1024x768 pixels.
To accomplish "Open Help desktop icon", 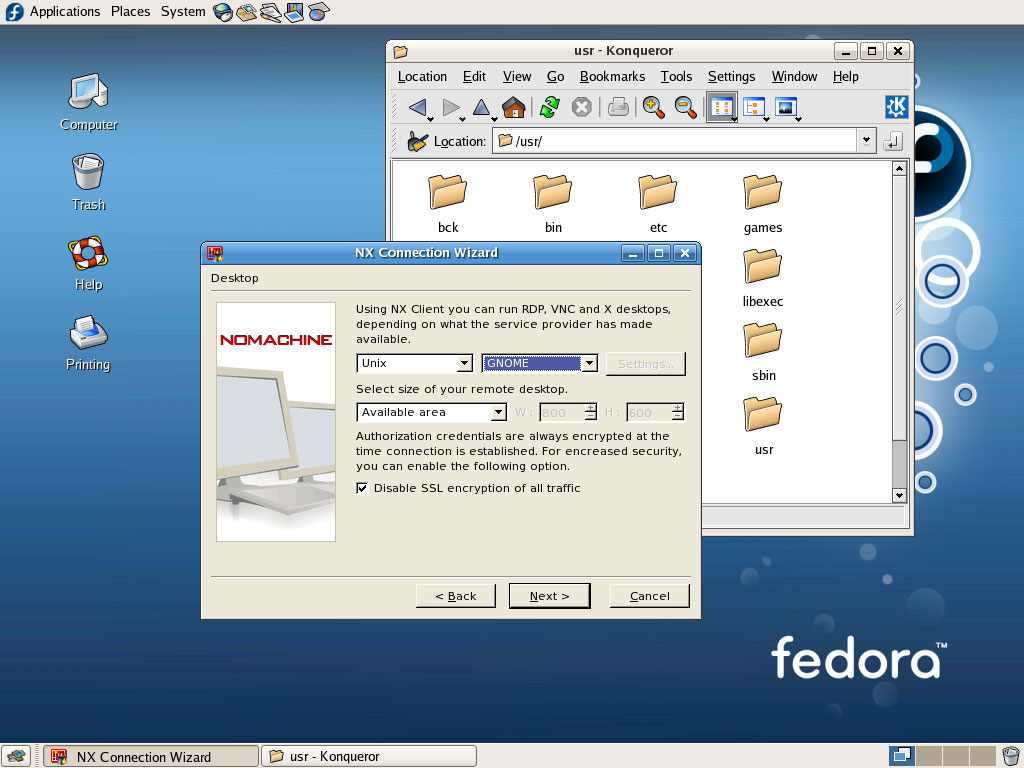I will coord(88,263).
